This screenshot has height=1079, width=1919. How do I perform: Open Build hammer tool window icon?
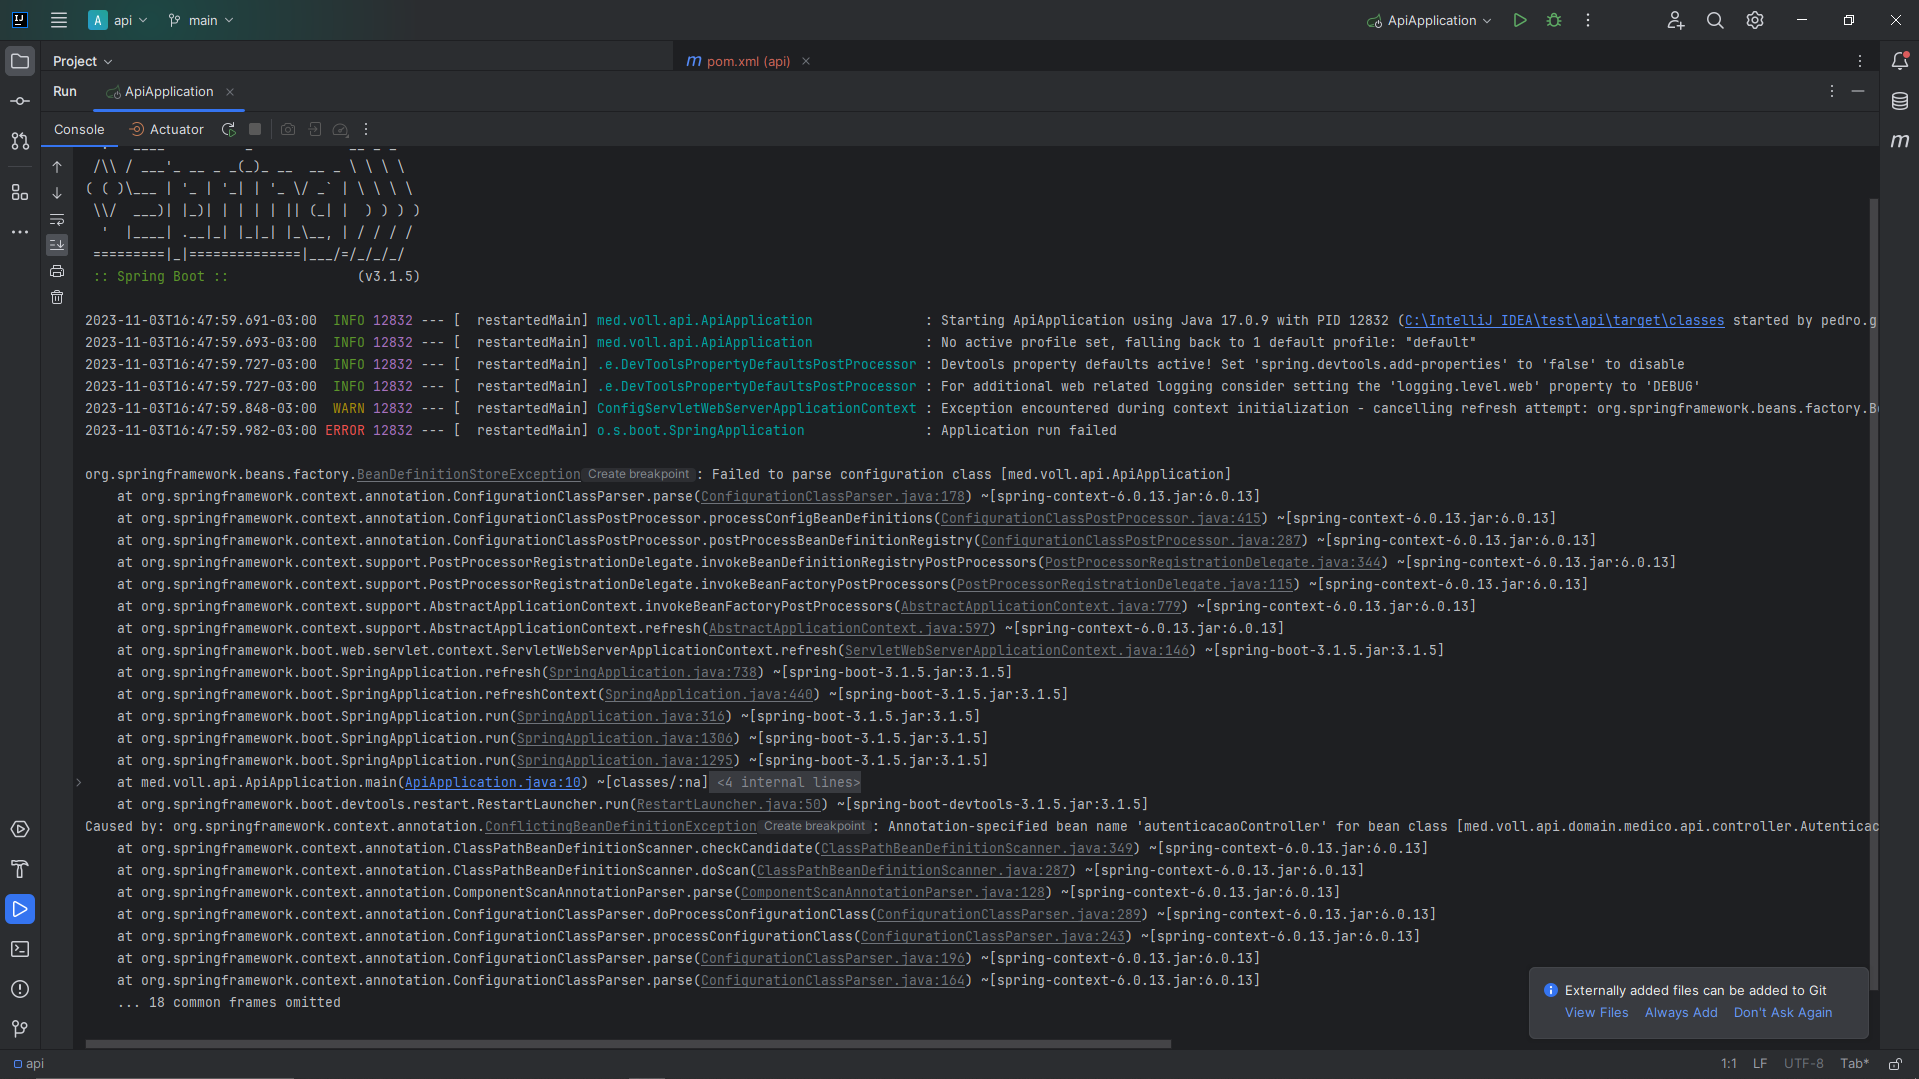click(x=20, y=869)
